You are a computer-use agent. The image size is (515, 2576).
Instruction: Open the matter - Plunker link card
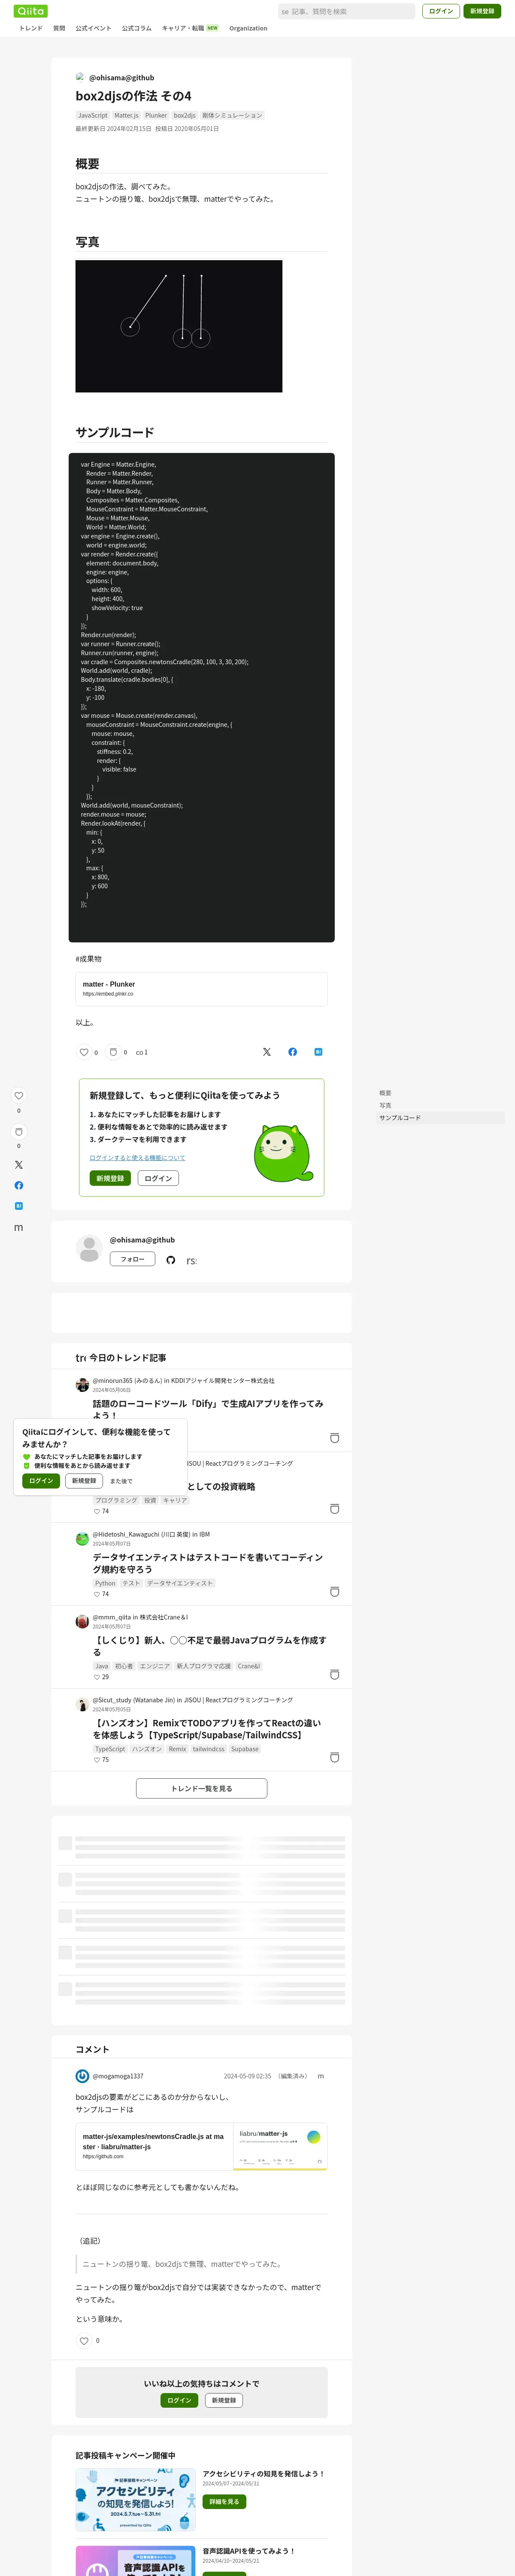tap(201, 989)
